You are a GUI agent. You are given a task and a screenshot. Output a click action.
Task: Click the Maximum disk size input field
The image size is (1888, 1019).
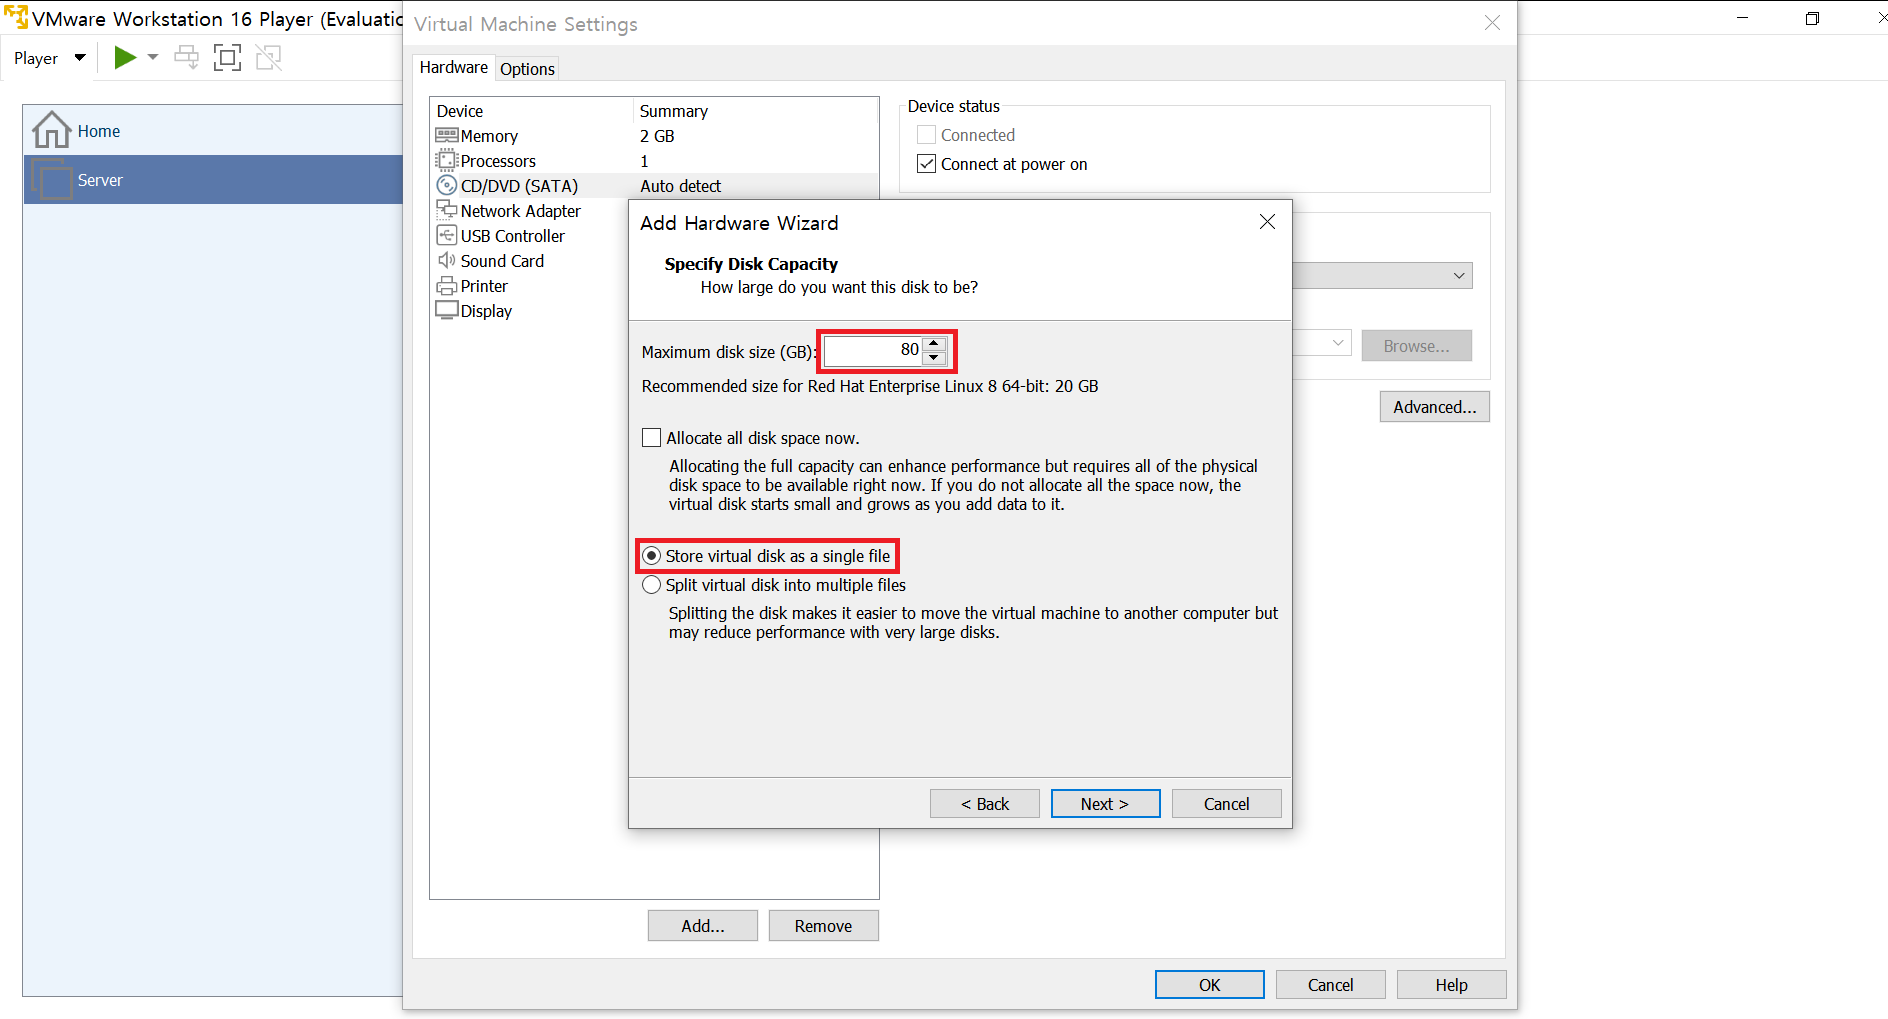pyautogui.click(x=873, y=350)
